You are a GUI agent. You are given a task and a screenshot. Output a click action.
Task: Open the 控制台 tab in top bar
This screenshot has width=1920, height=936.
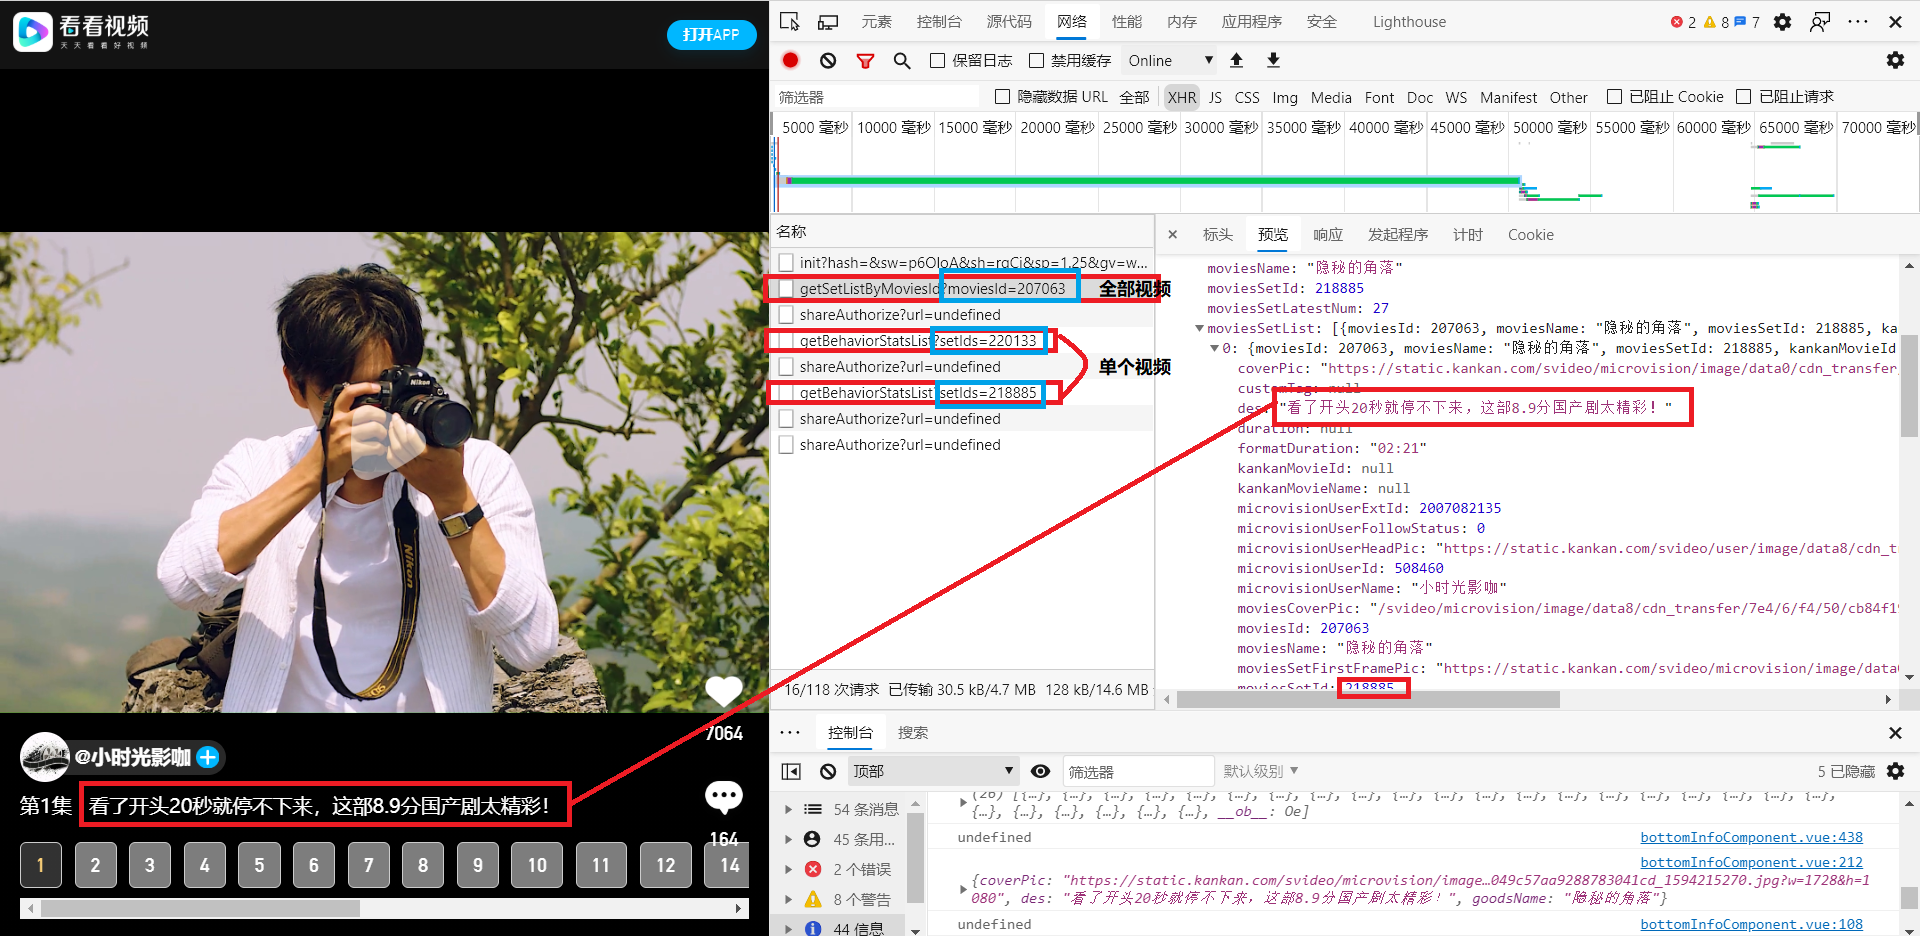[939, 22]
